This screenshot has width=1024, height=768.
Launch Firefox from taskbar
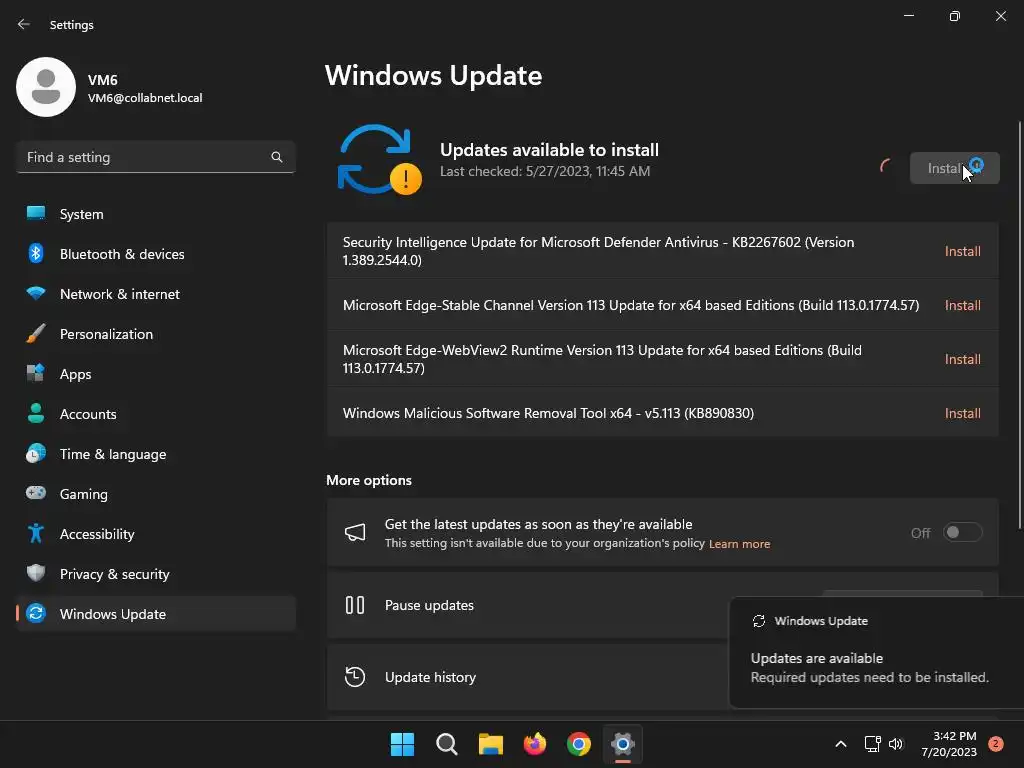point(535,744)
